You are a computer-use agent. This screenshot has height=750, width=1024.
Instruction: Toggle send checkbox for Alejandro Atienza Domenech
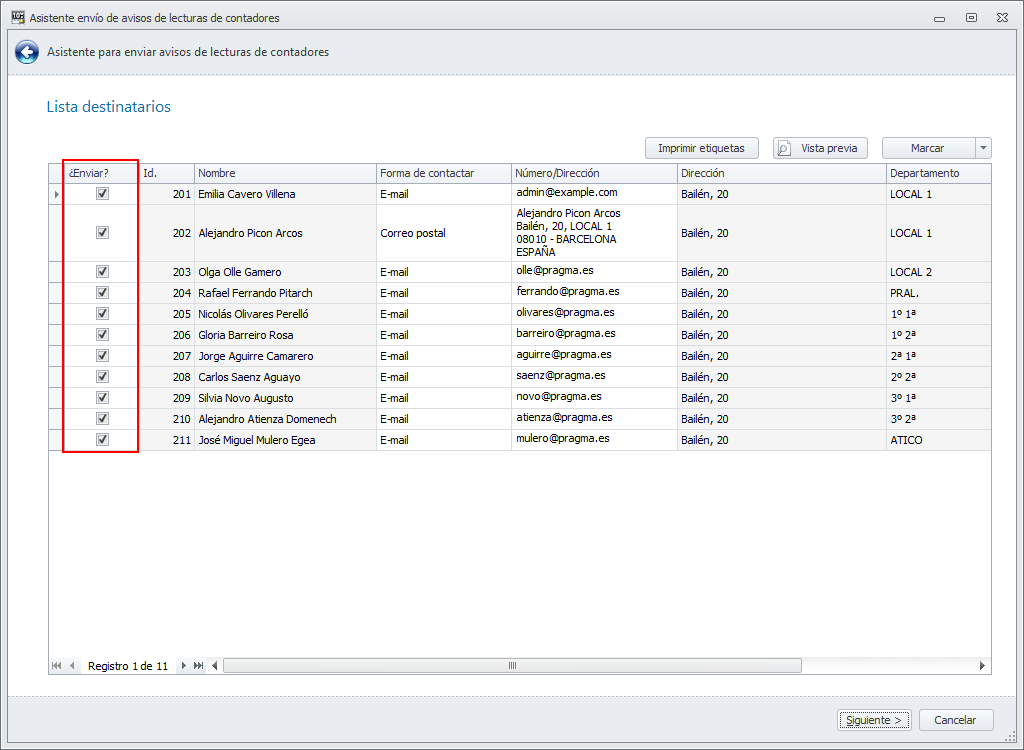(x=103, y=417)
